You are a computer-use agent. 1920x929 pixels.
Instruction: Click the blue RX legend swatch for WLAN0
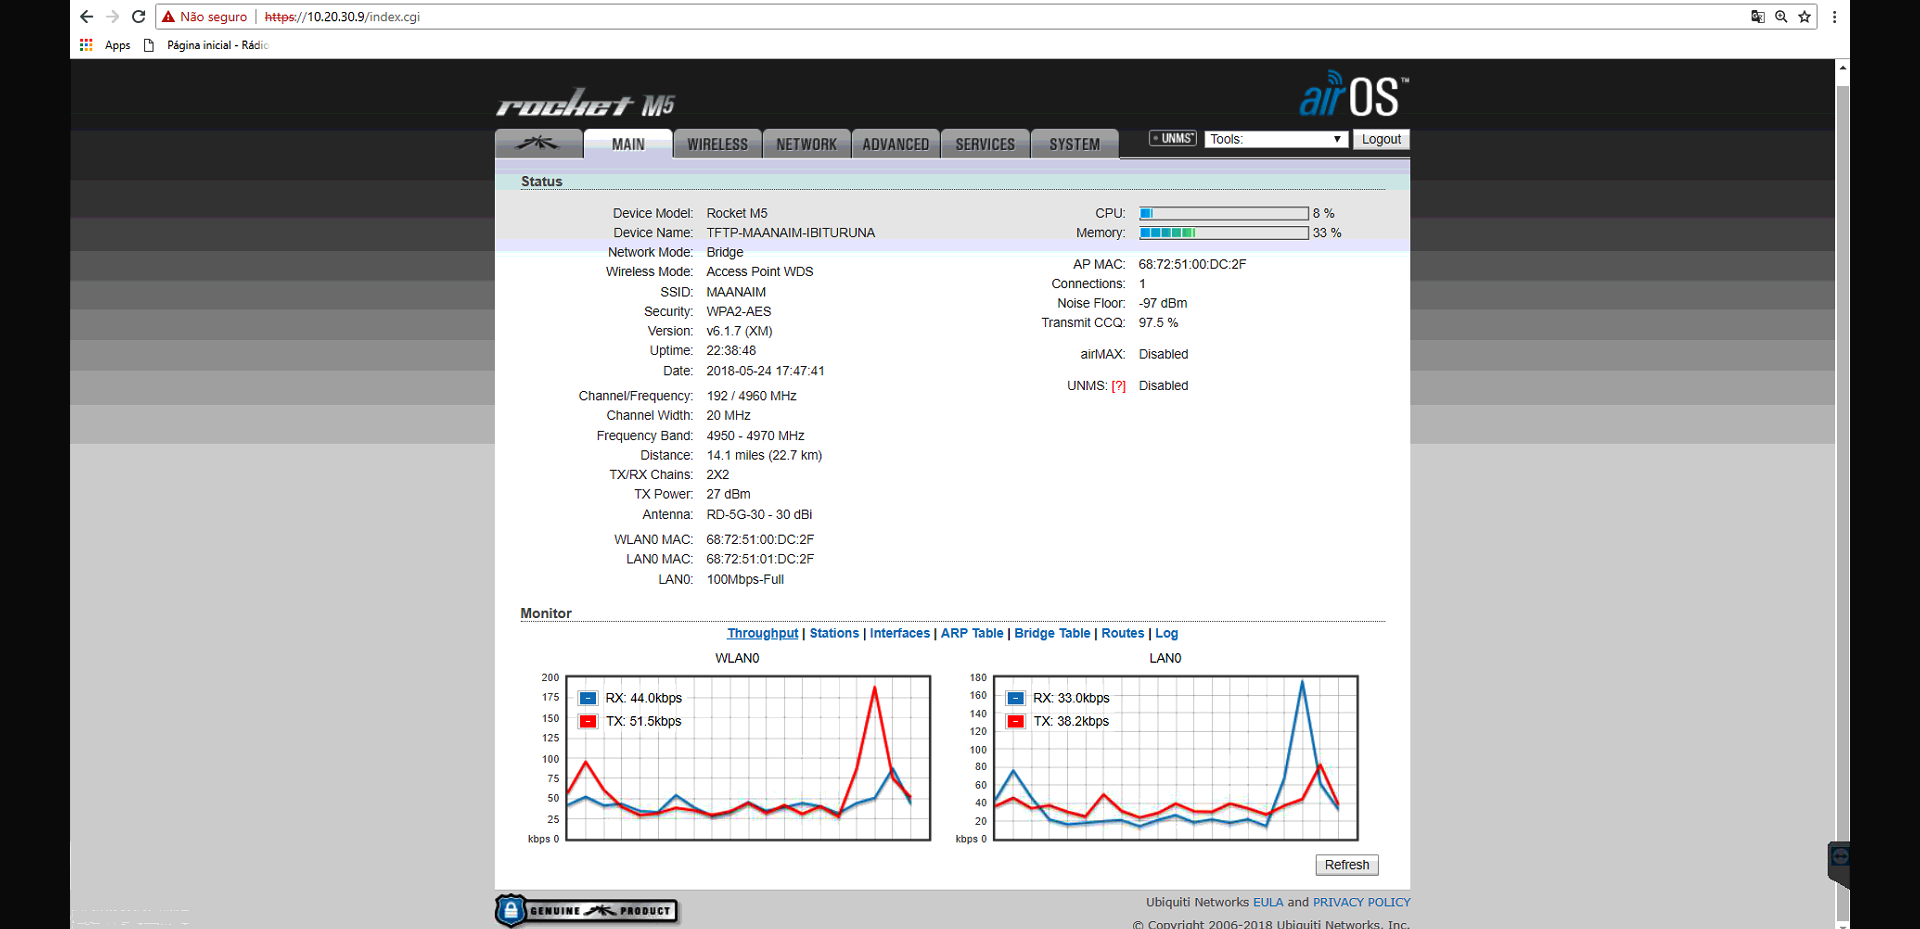(588, 698)
